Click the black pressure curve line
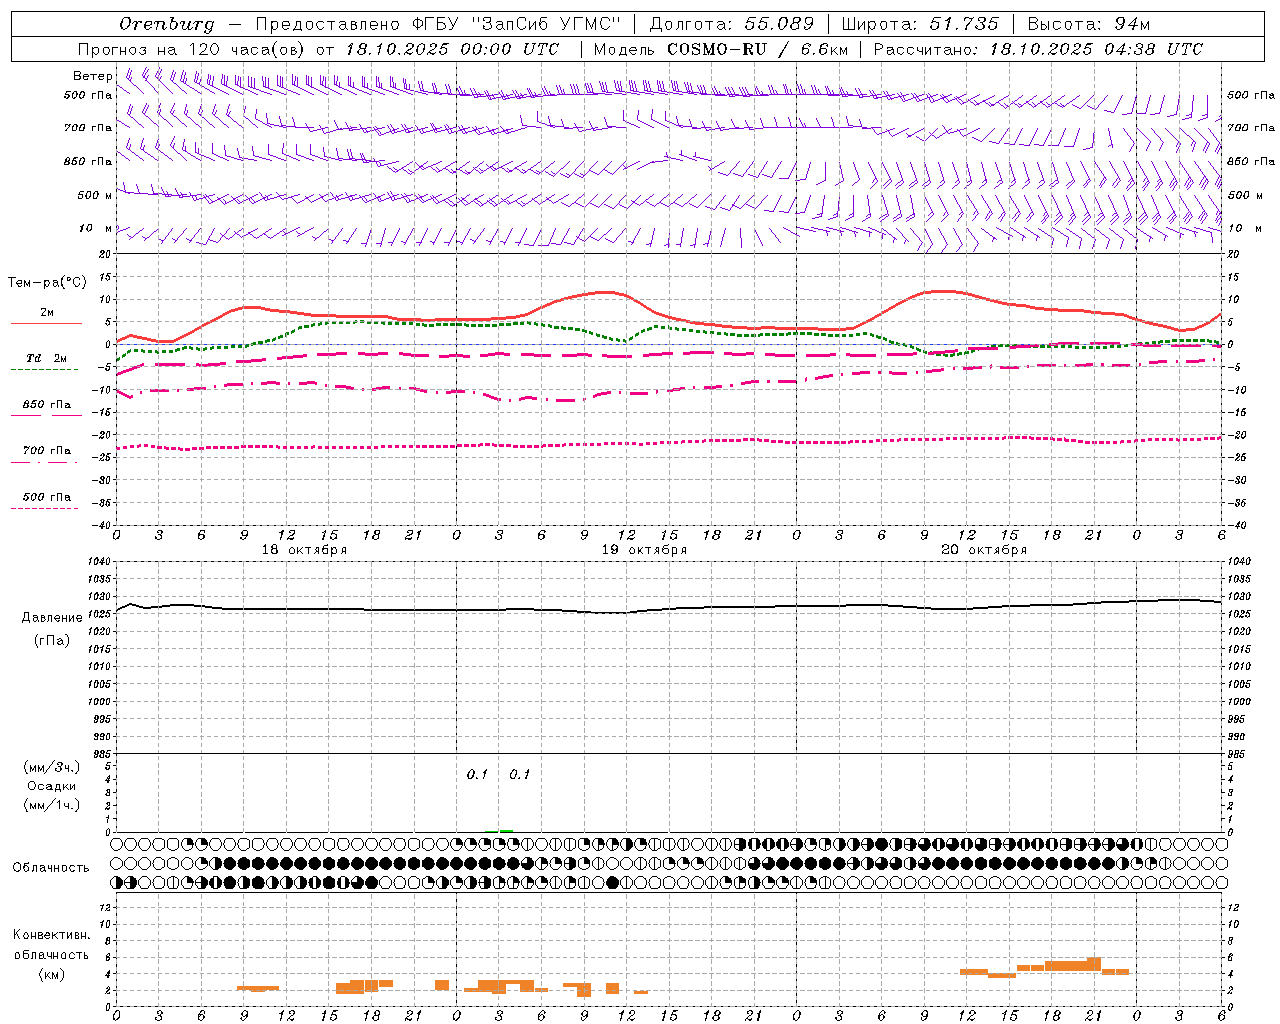 coord(668,608)
